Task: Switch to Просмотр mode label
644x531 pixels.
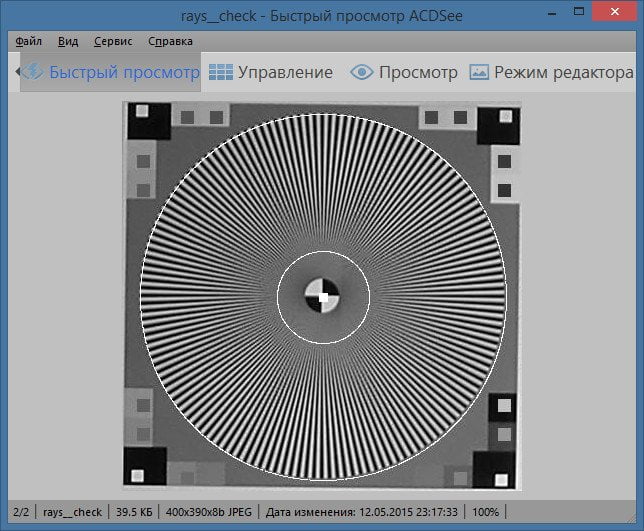Action: (418, 73)
